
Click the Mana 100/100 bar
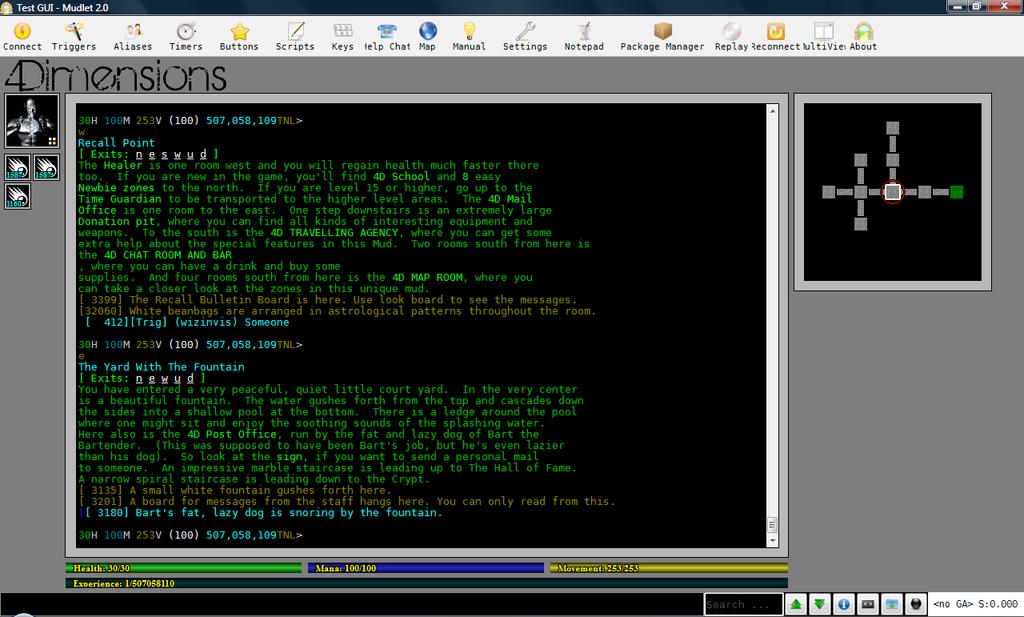pyautogui.click(x=426, y=568)
